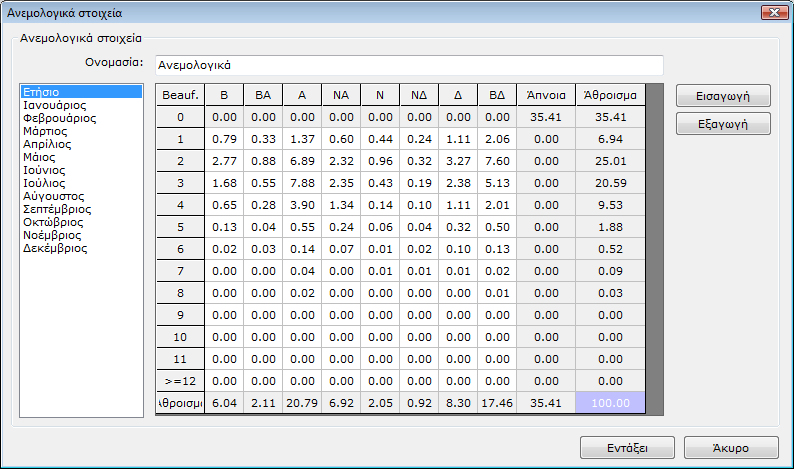Click the 20.79 total cell for Α
The image size is (794, 469).
click(302, 403)
